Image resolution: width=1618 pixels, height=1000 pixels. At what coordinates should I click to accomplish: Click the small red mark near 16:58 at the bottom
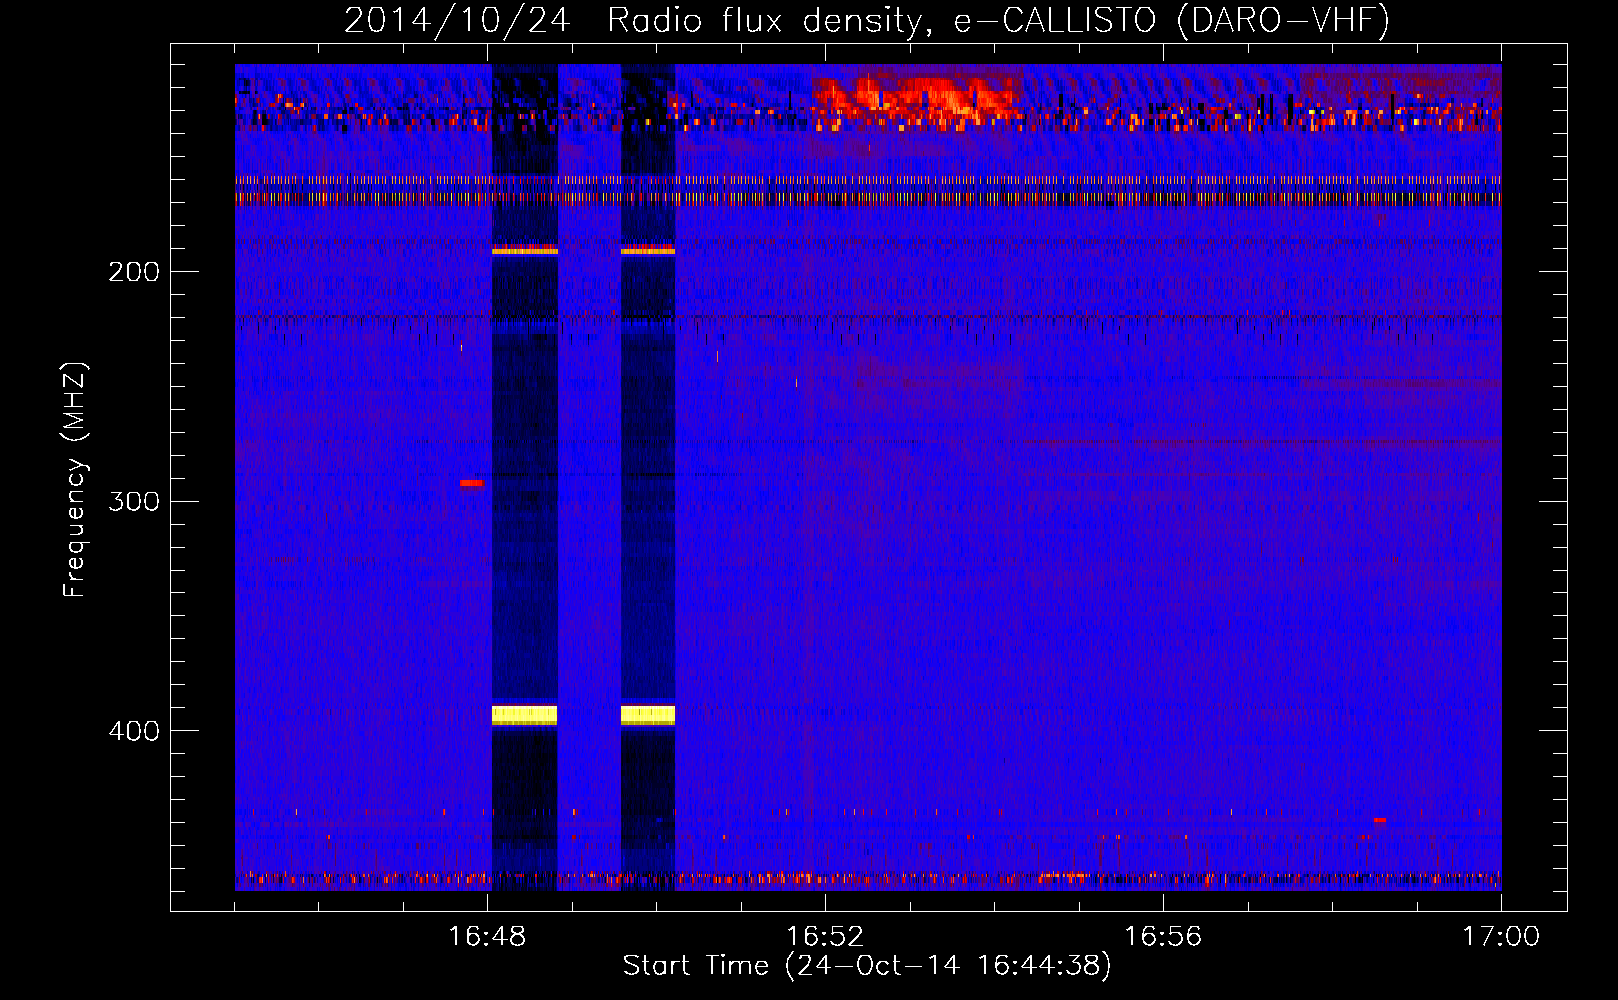(1380, 820)
